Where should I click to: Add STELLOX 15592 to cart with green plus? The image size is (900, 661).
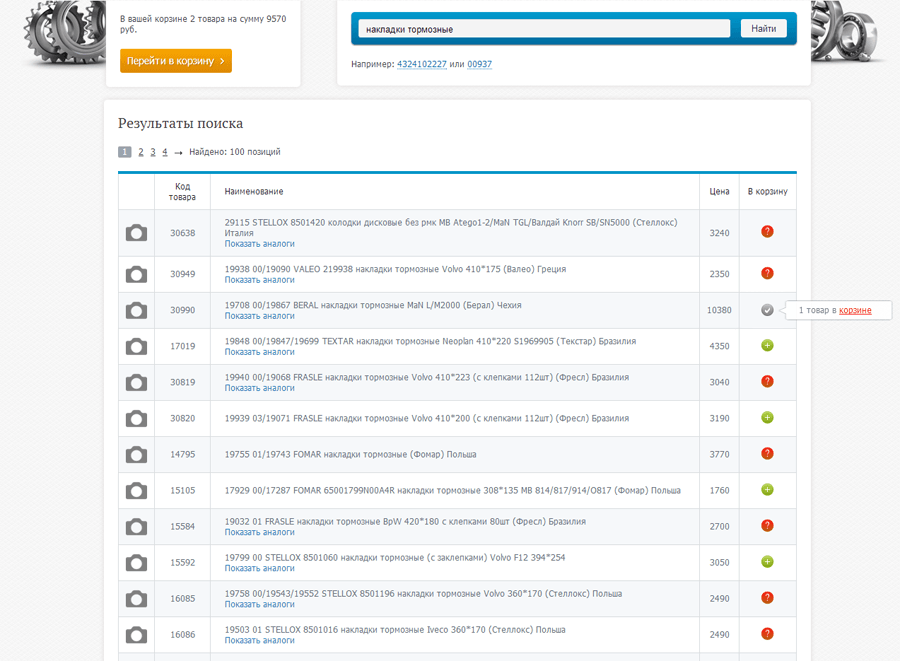pos(767,562)
